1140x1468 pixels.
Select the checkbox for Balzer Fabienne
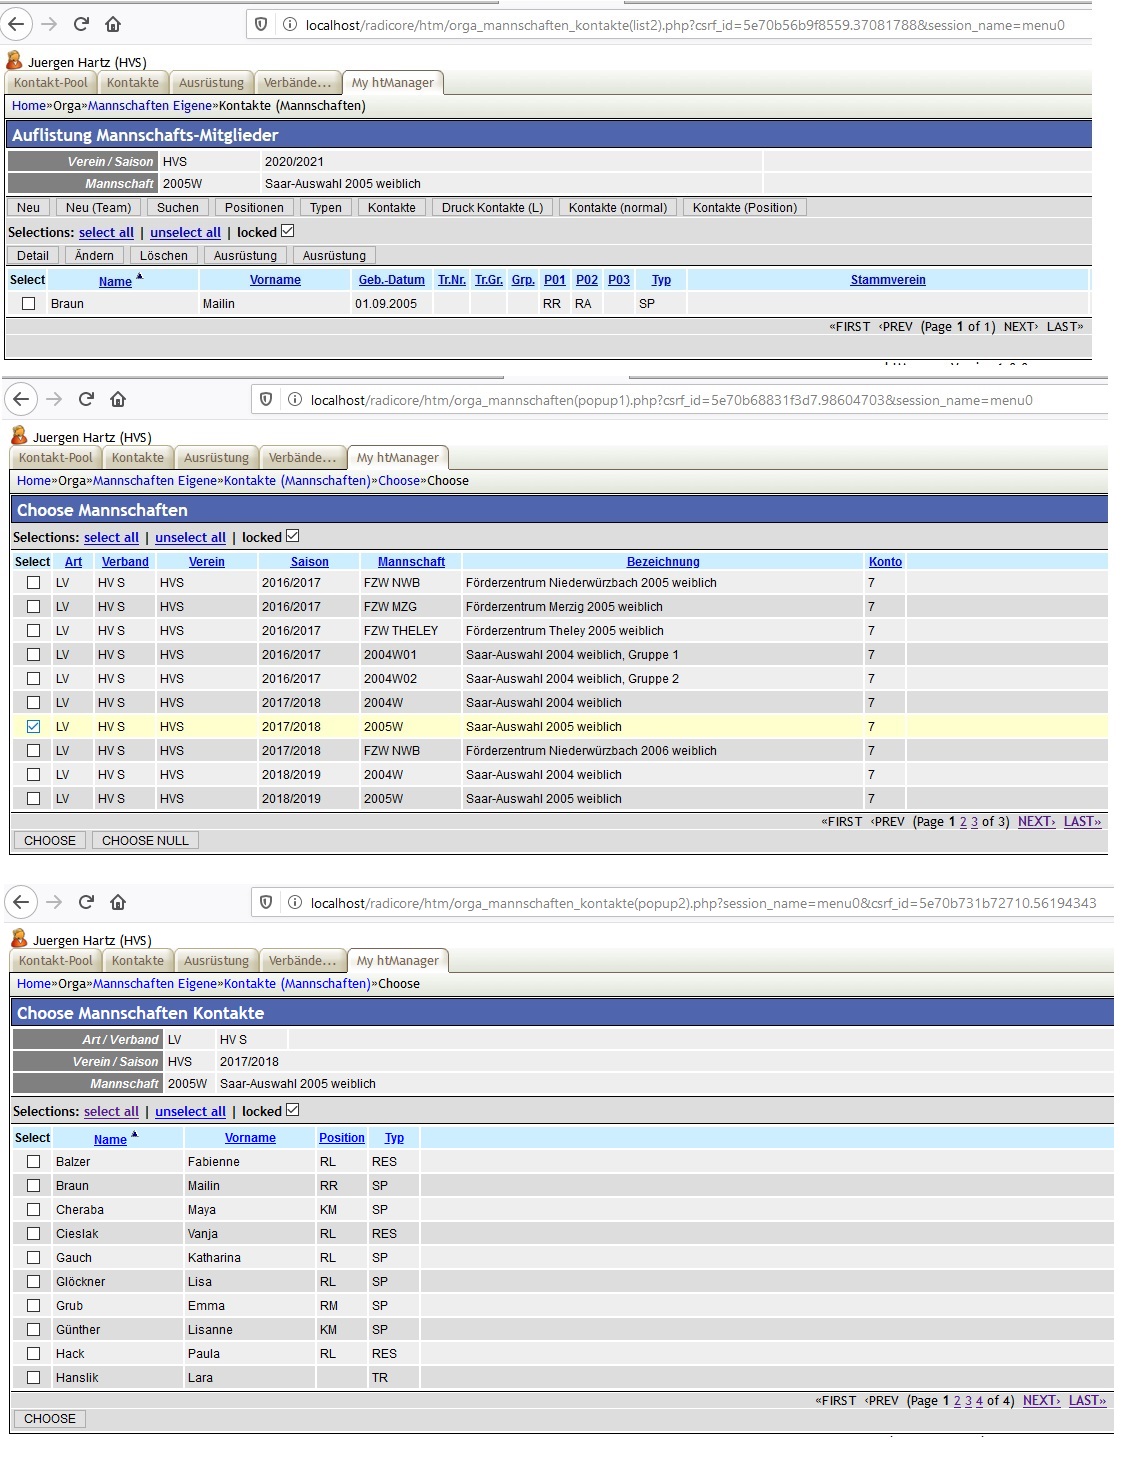tap(34, 1162)
